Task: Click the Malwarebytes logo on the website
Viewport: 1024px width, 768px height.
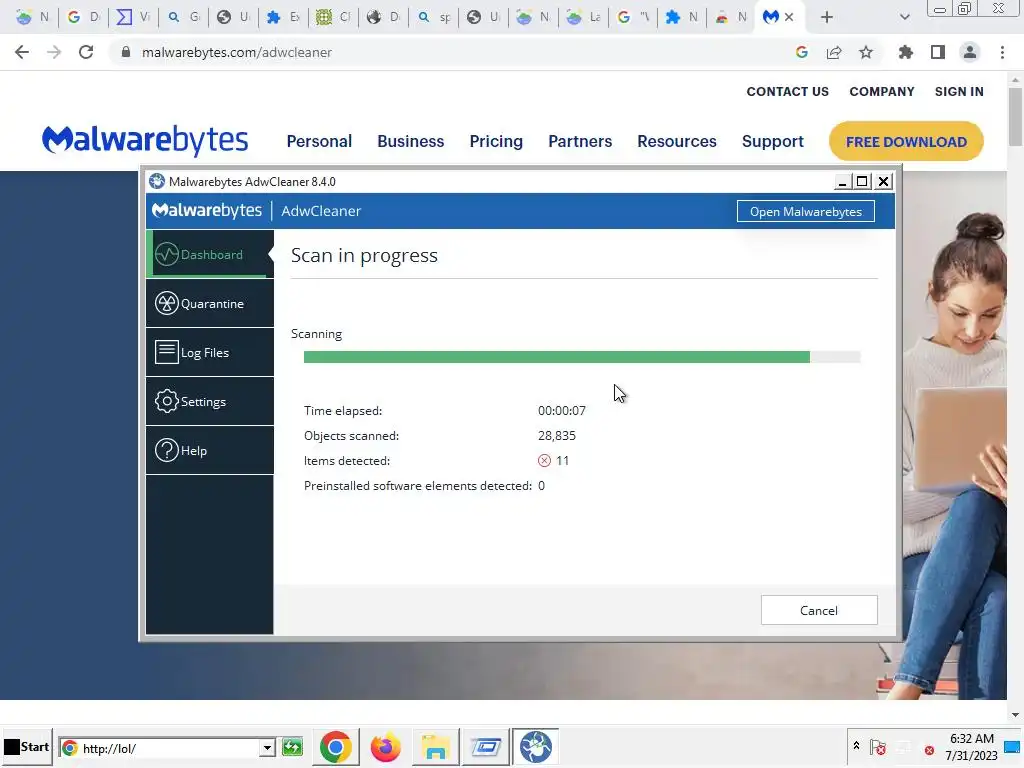Action: (145, 140)
